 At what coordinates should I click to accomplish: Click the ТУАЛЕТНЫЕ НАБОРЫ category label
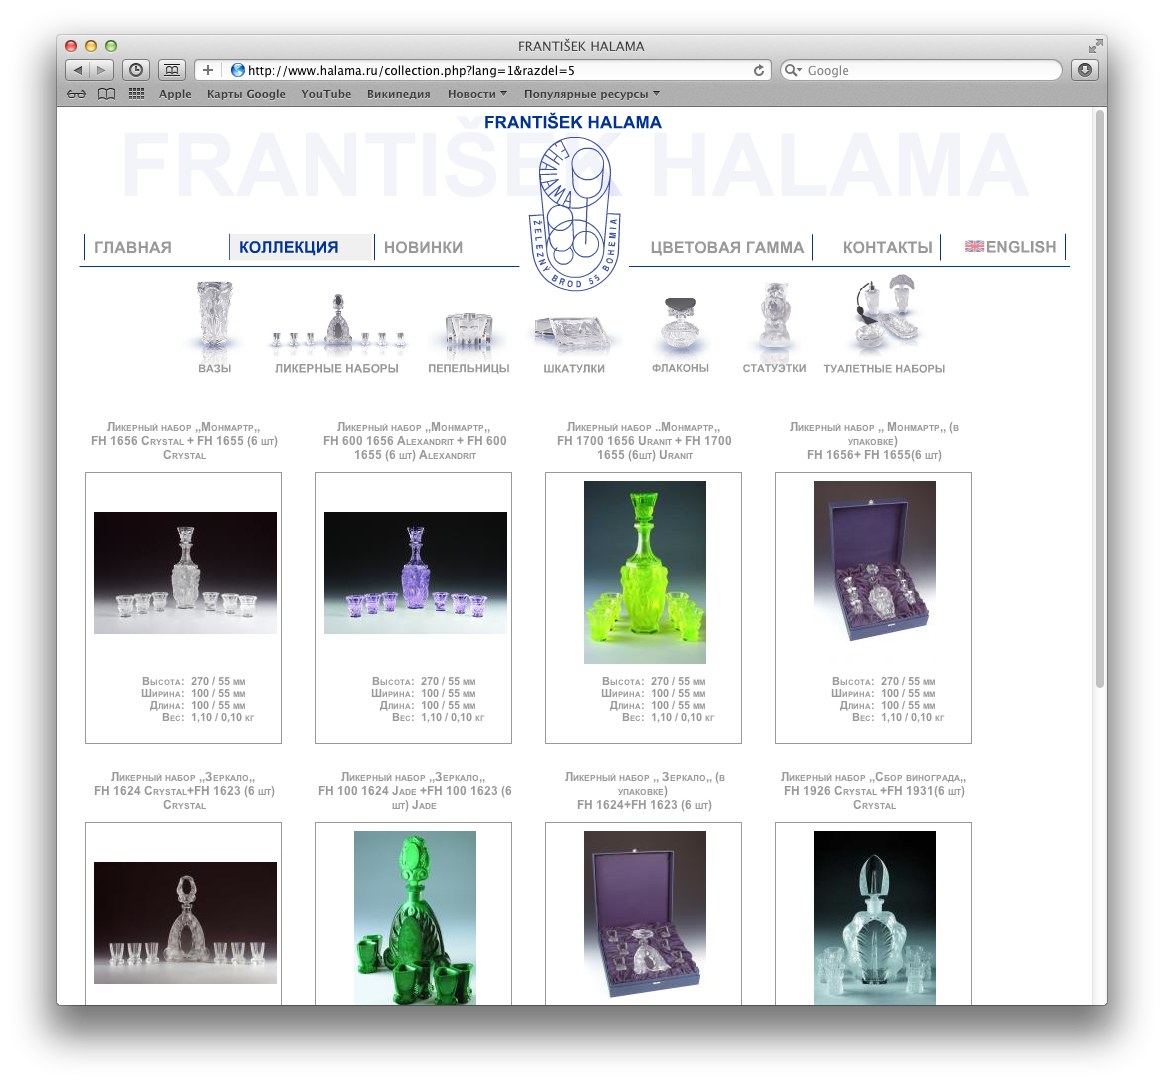pos(884,368)
